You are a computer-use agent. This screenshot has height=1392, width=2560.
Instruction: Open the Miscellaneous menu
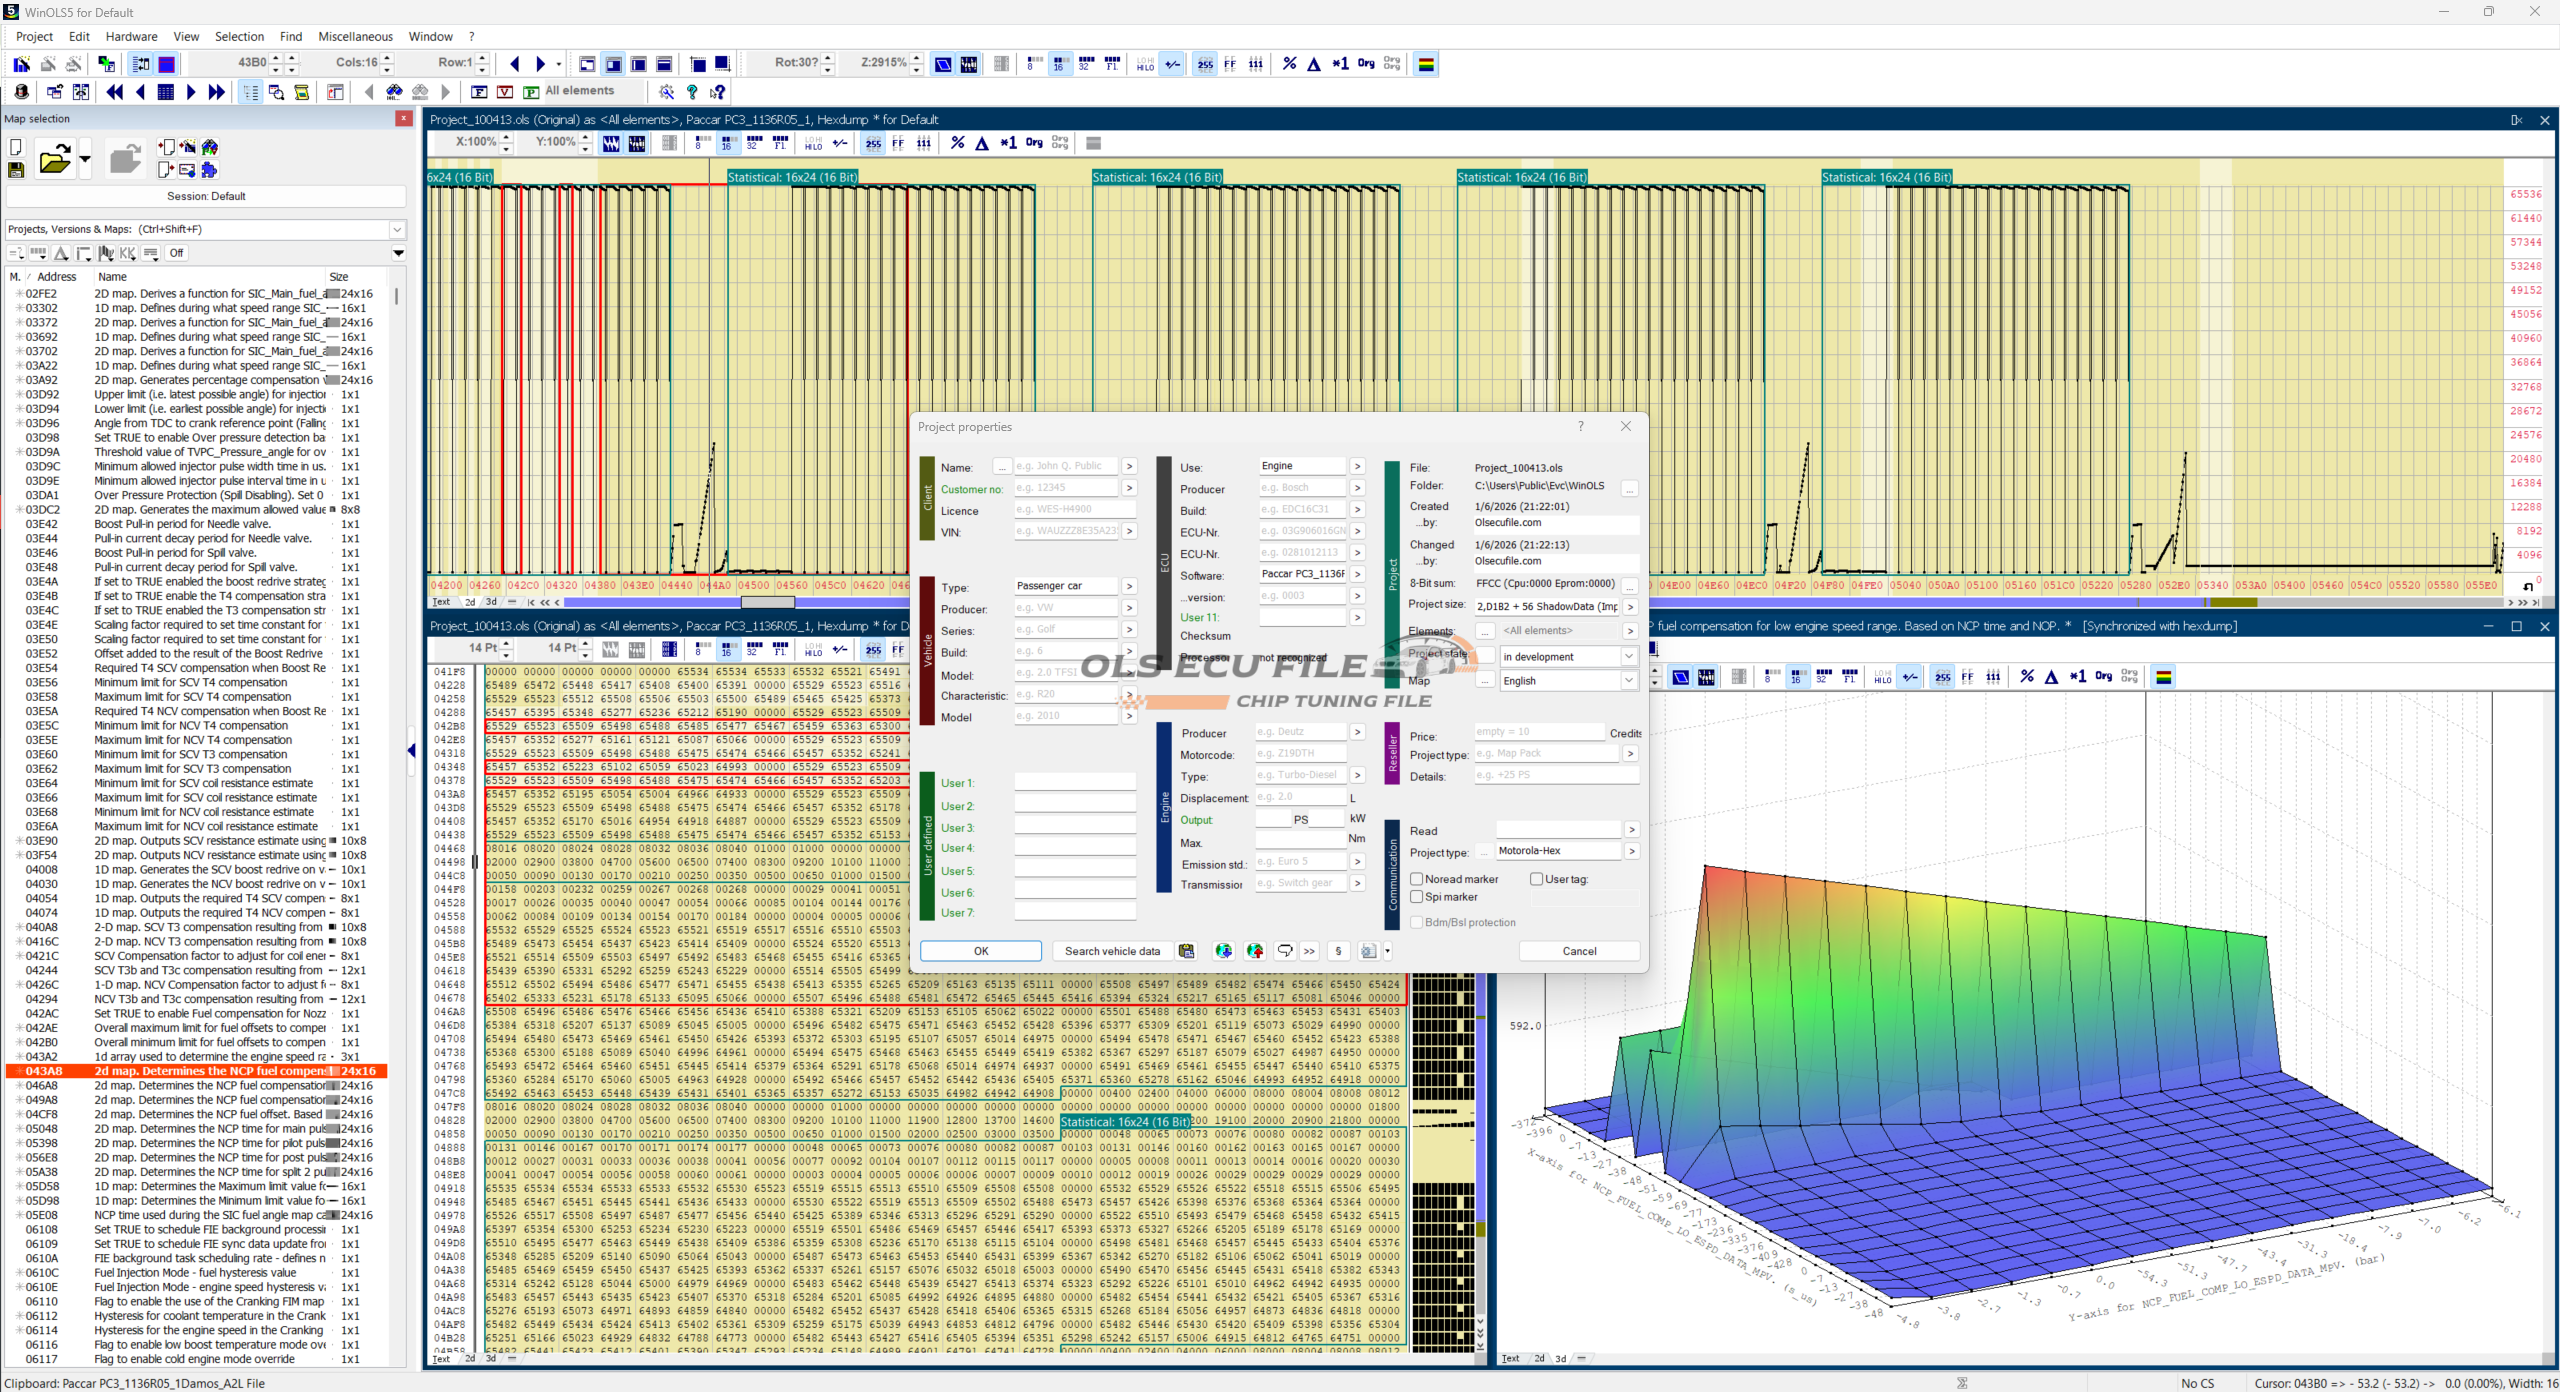pyautogui.click(x=355, y=37)
